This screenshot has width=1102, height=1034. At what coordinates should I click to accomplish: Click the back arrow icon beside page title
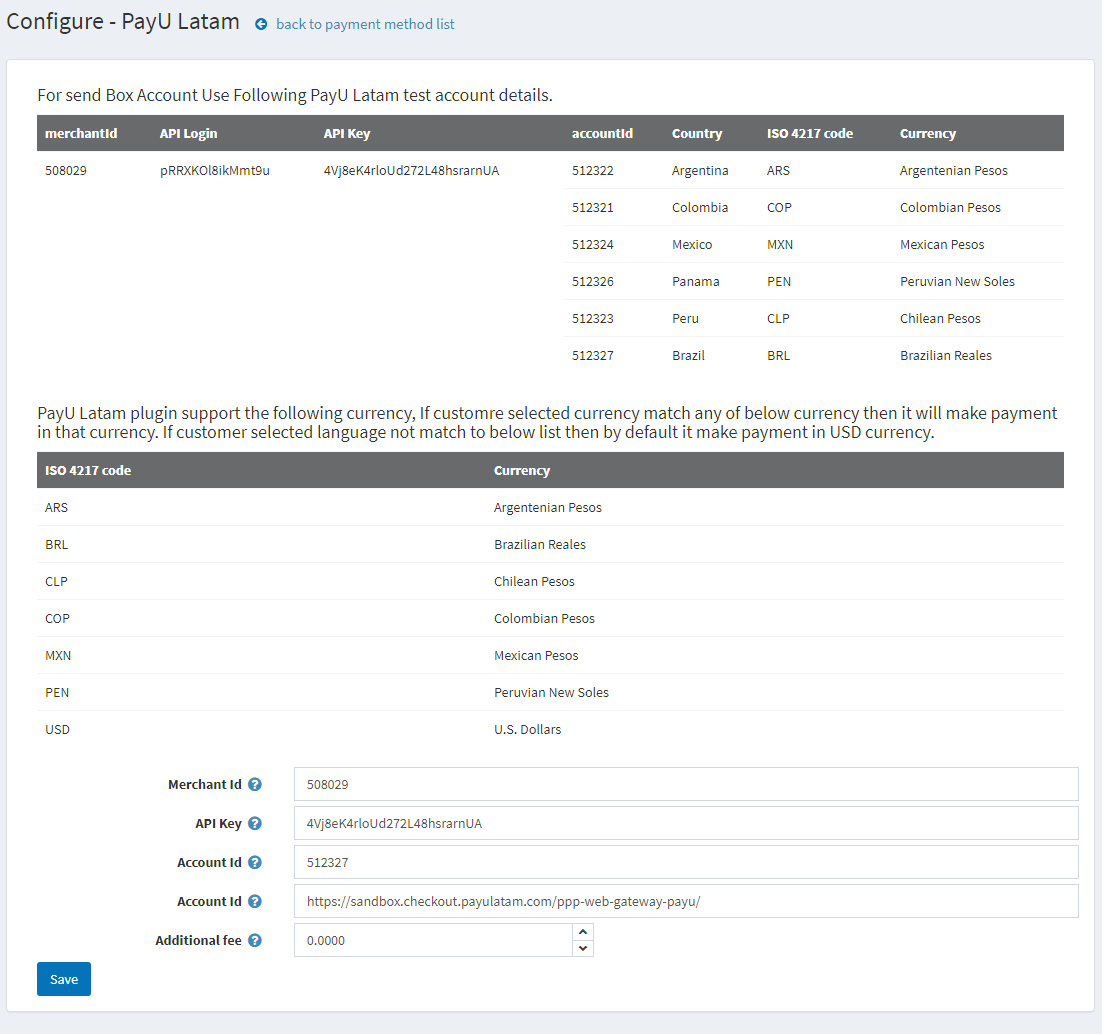[261, 25]
